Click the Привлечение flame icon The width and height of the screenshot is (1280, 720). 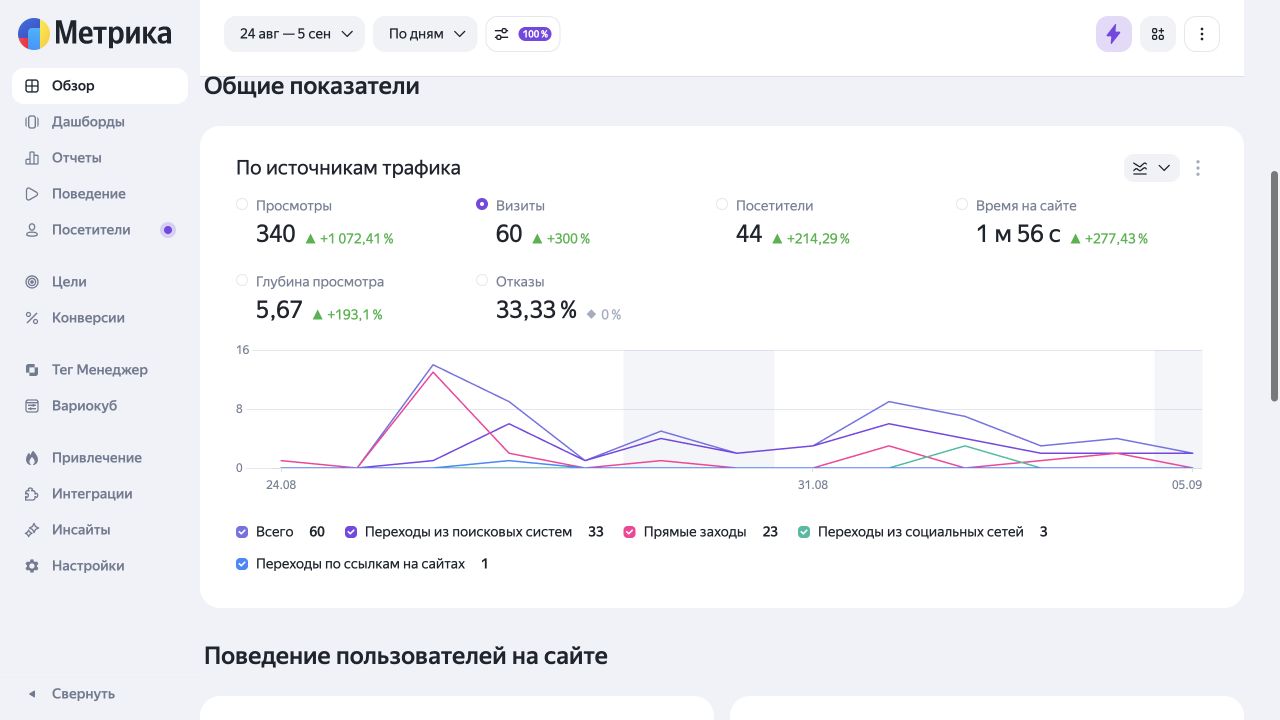(32, 458)
